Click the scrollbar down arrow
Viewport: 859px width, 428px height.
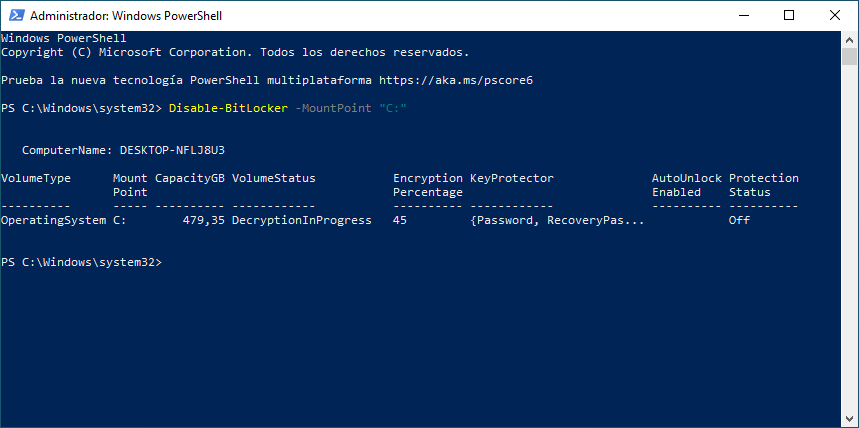(849, 419)
